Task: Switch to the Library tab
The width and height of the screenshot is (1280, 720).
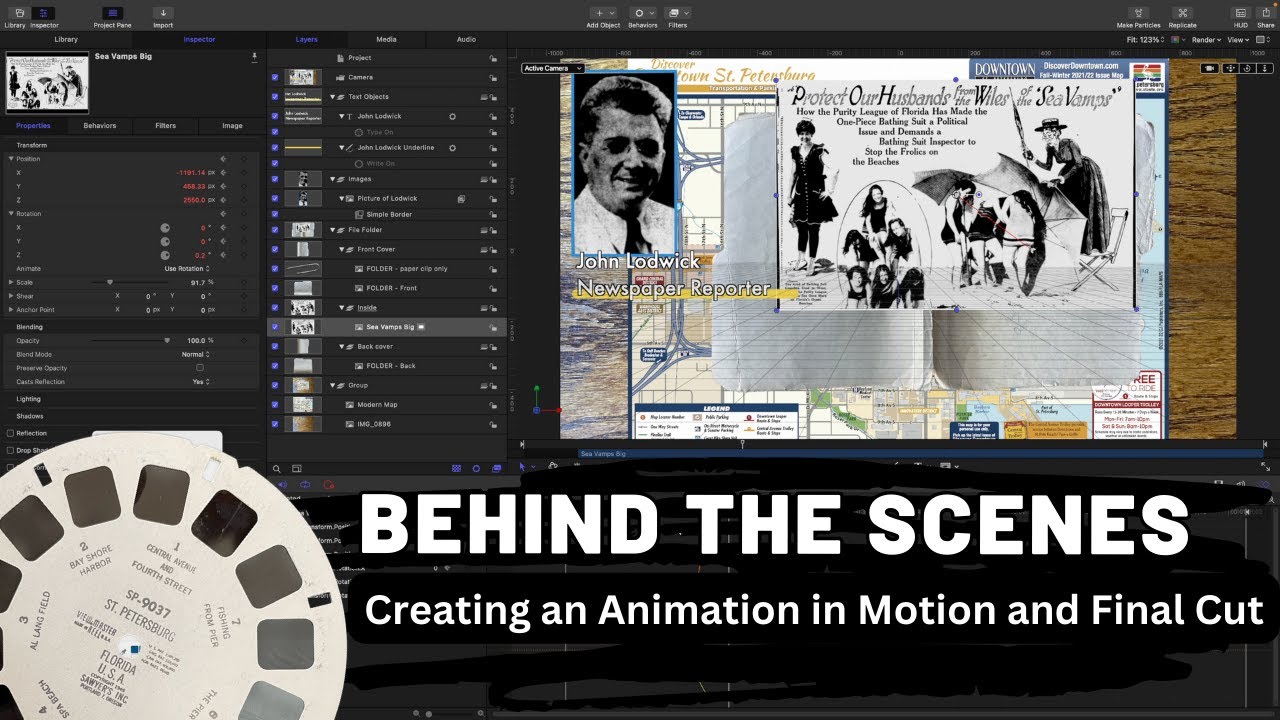Action: tap(66, 39)
